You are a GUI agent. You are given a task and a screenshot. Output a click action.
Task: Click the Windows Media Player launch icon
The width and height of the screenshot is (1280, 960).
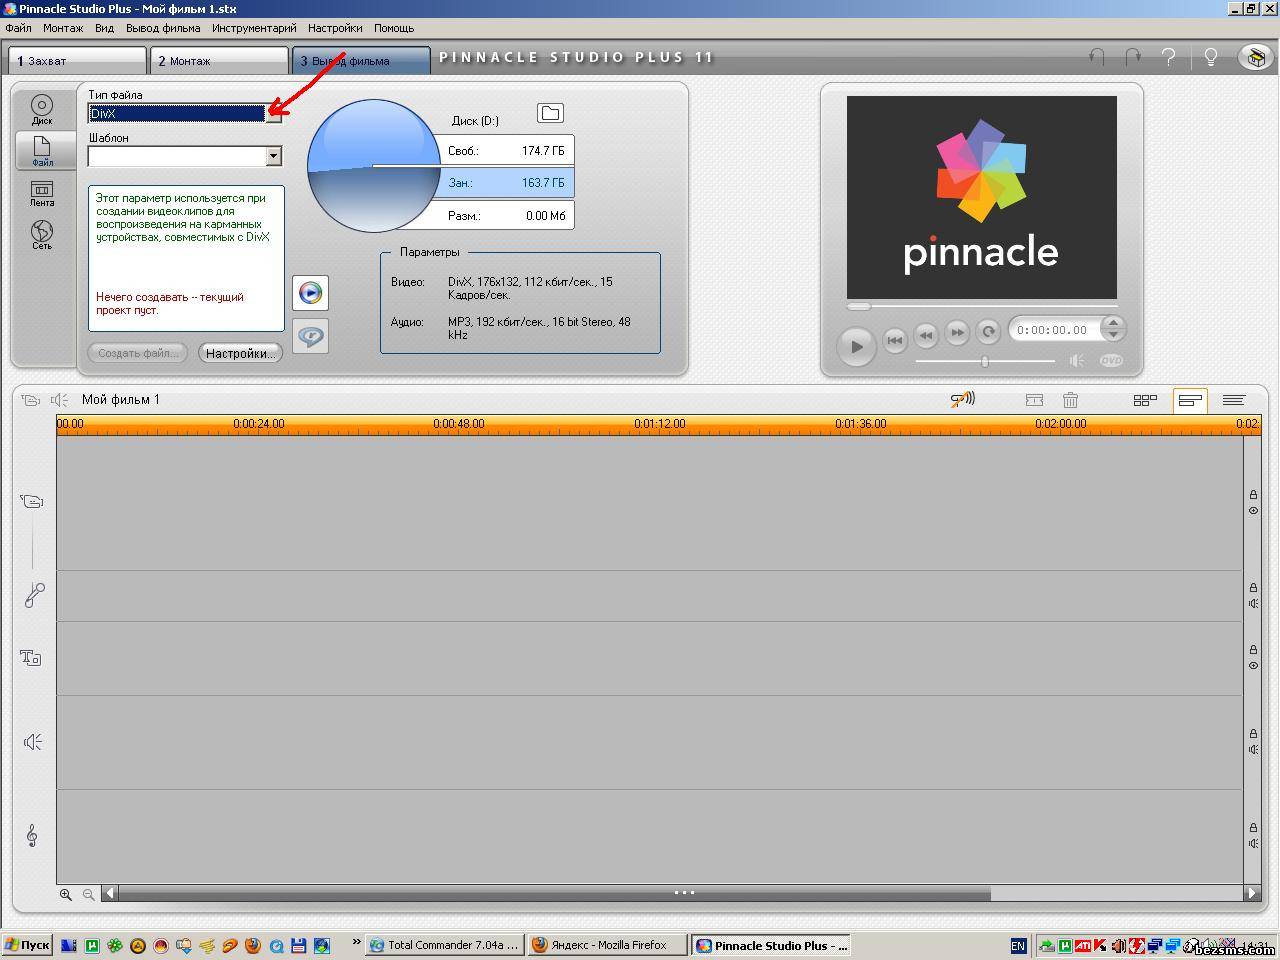click(311, 293)
